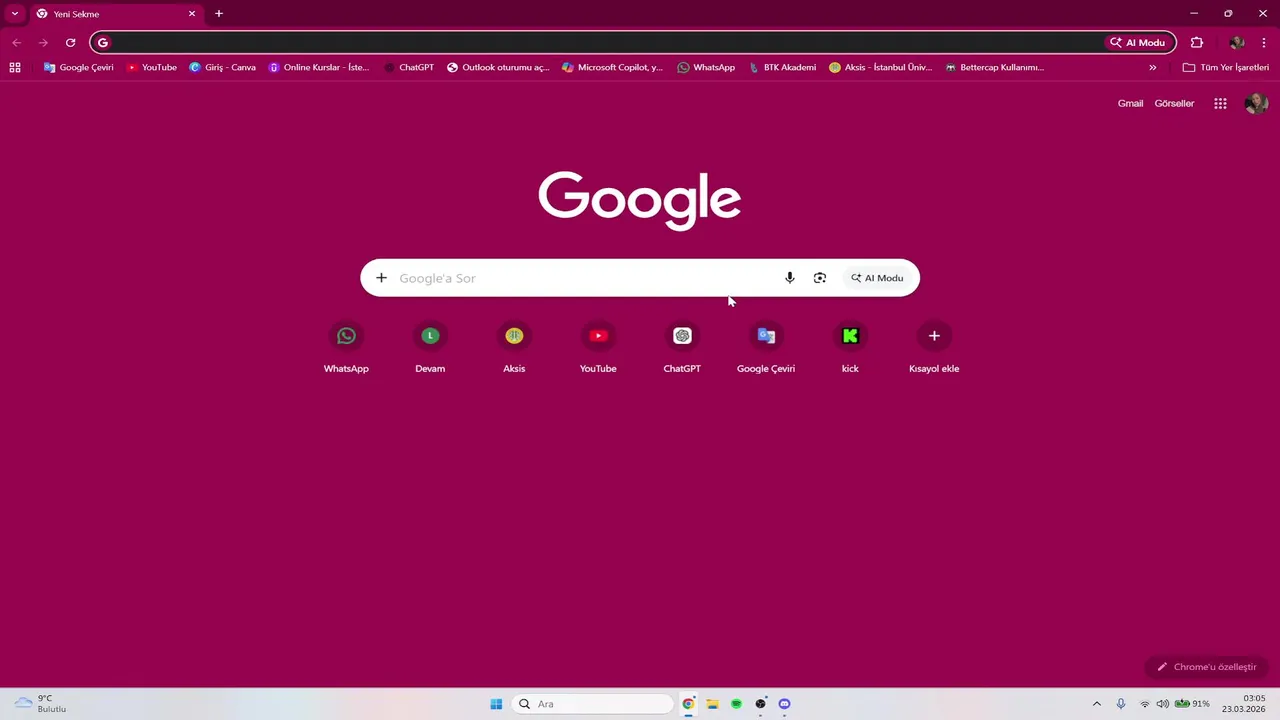Open Görseller link
Viewport: 1280px width, 720px height.
pyautogui.click(x=1174, y=103)
